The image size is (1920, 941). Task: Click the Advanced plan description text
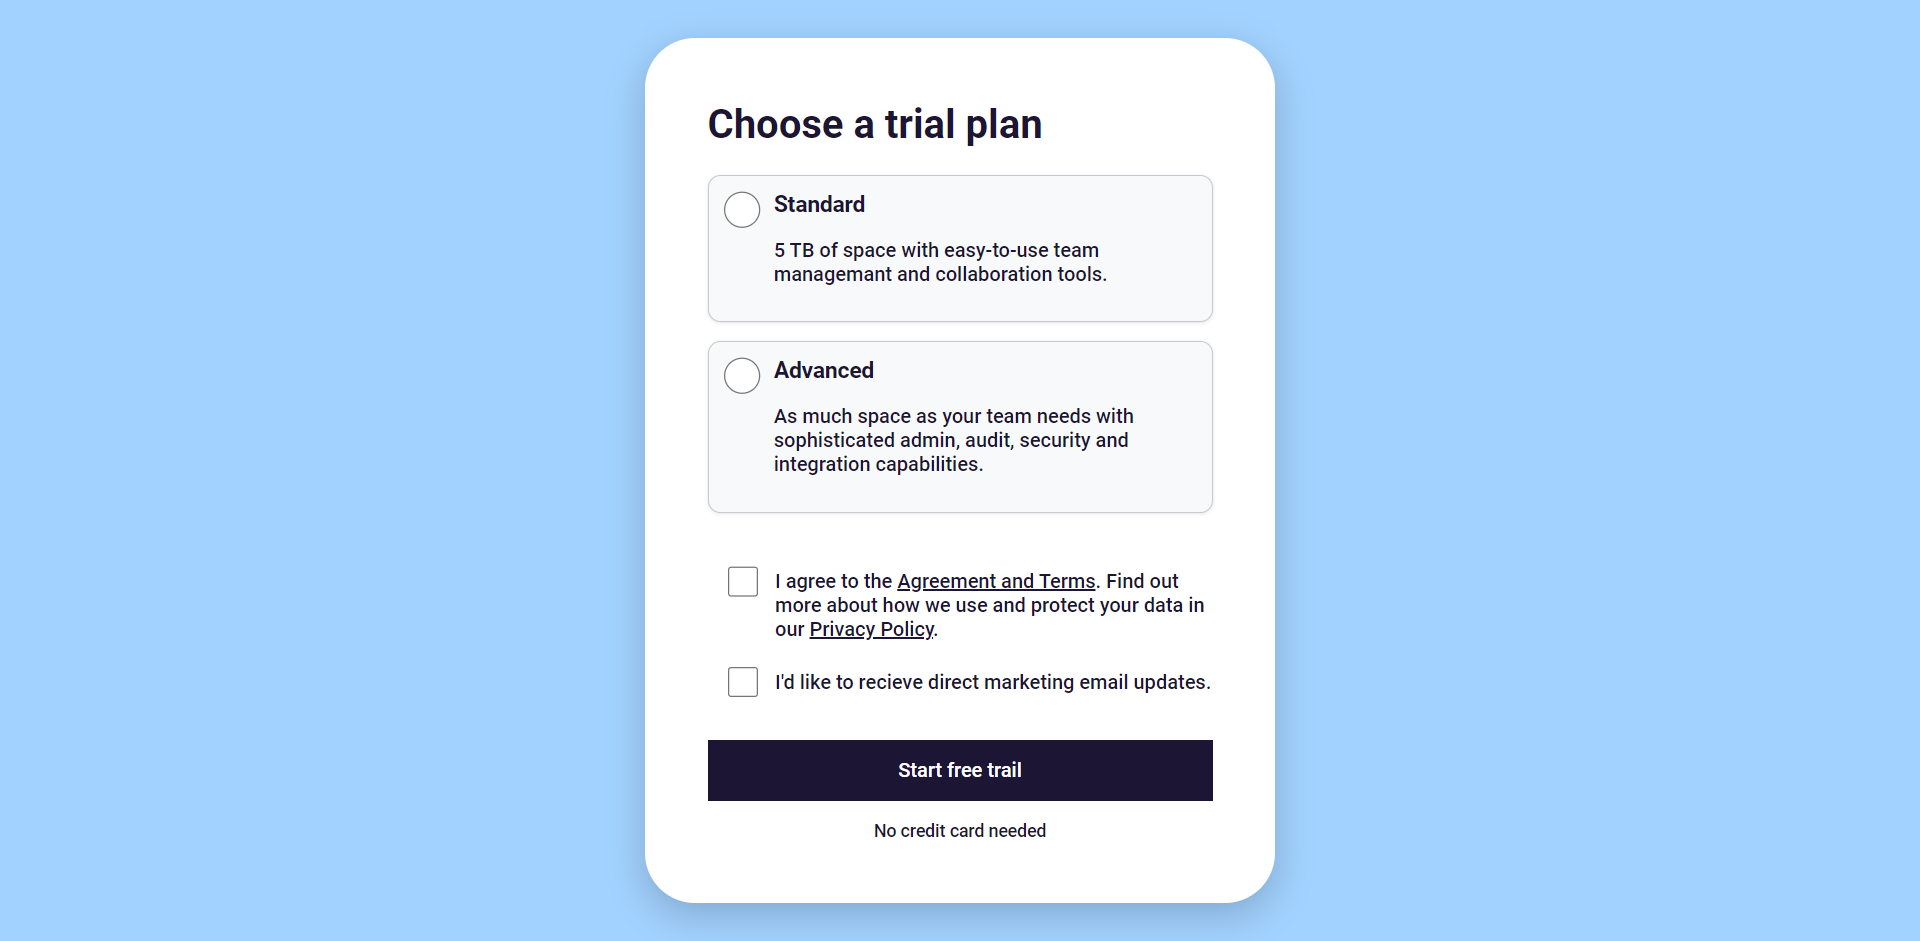pyautogui.click(x=953, y=440)
